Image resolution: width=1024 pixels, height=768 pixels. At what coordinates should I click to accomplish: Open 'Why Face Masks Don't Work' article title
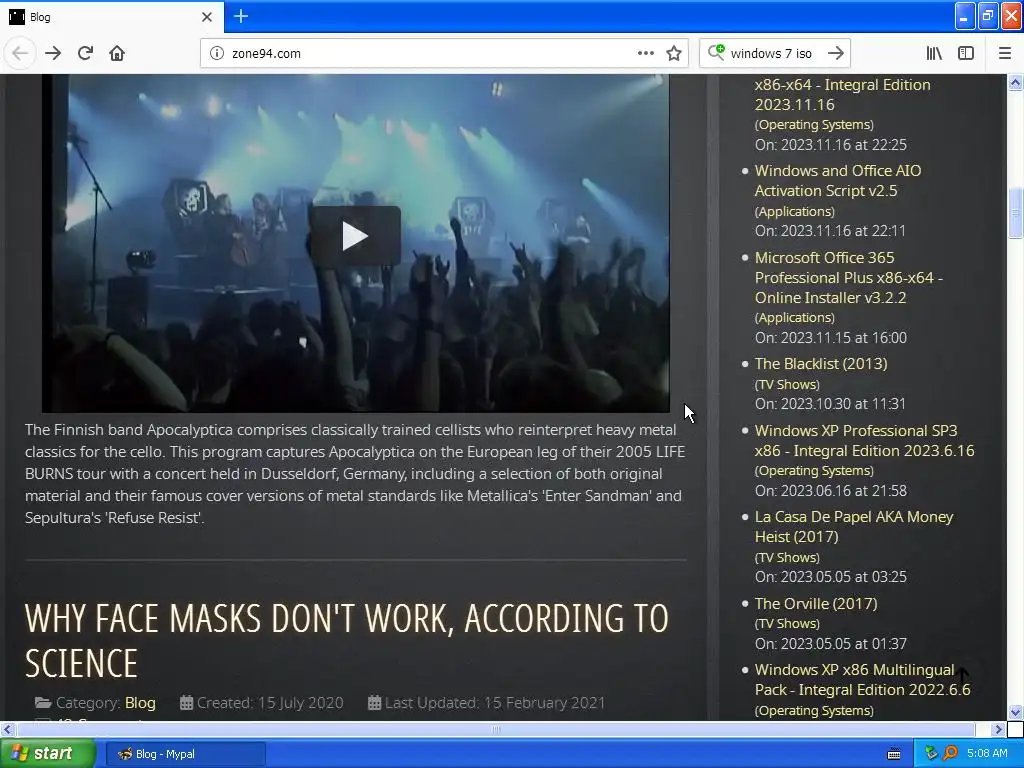coord(347,641)
